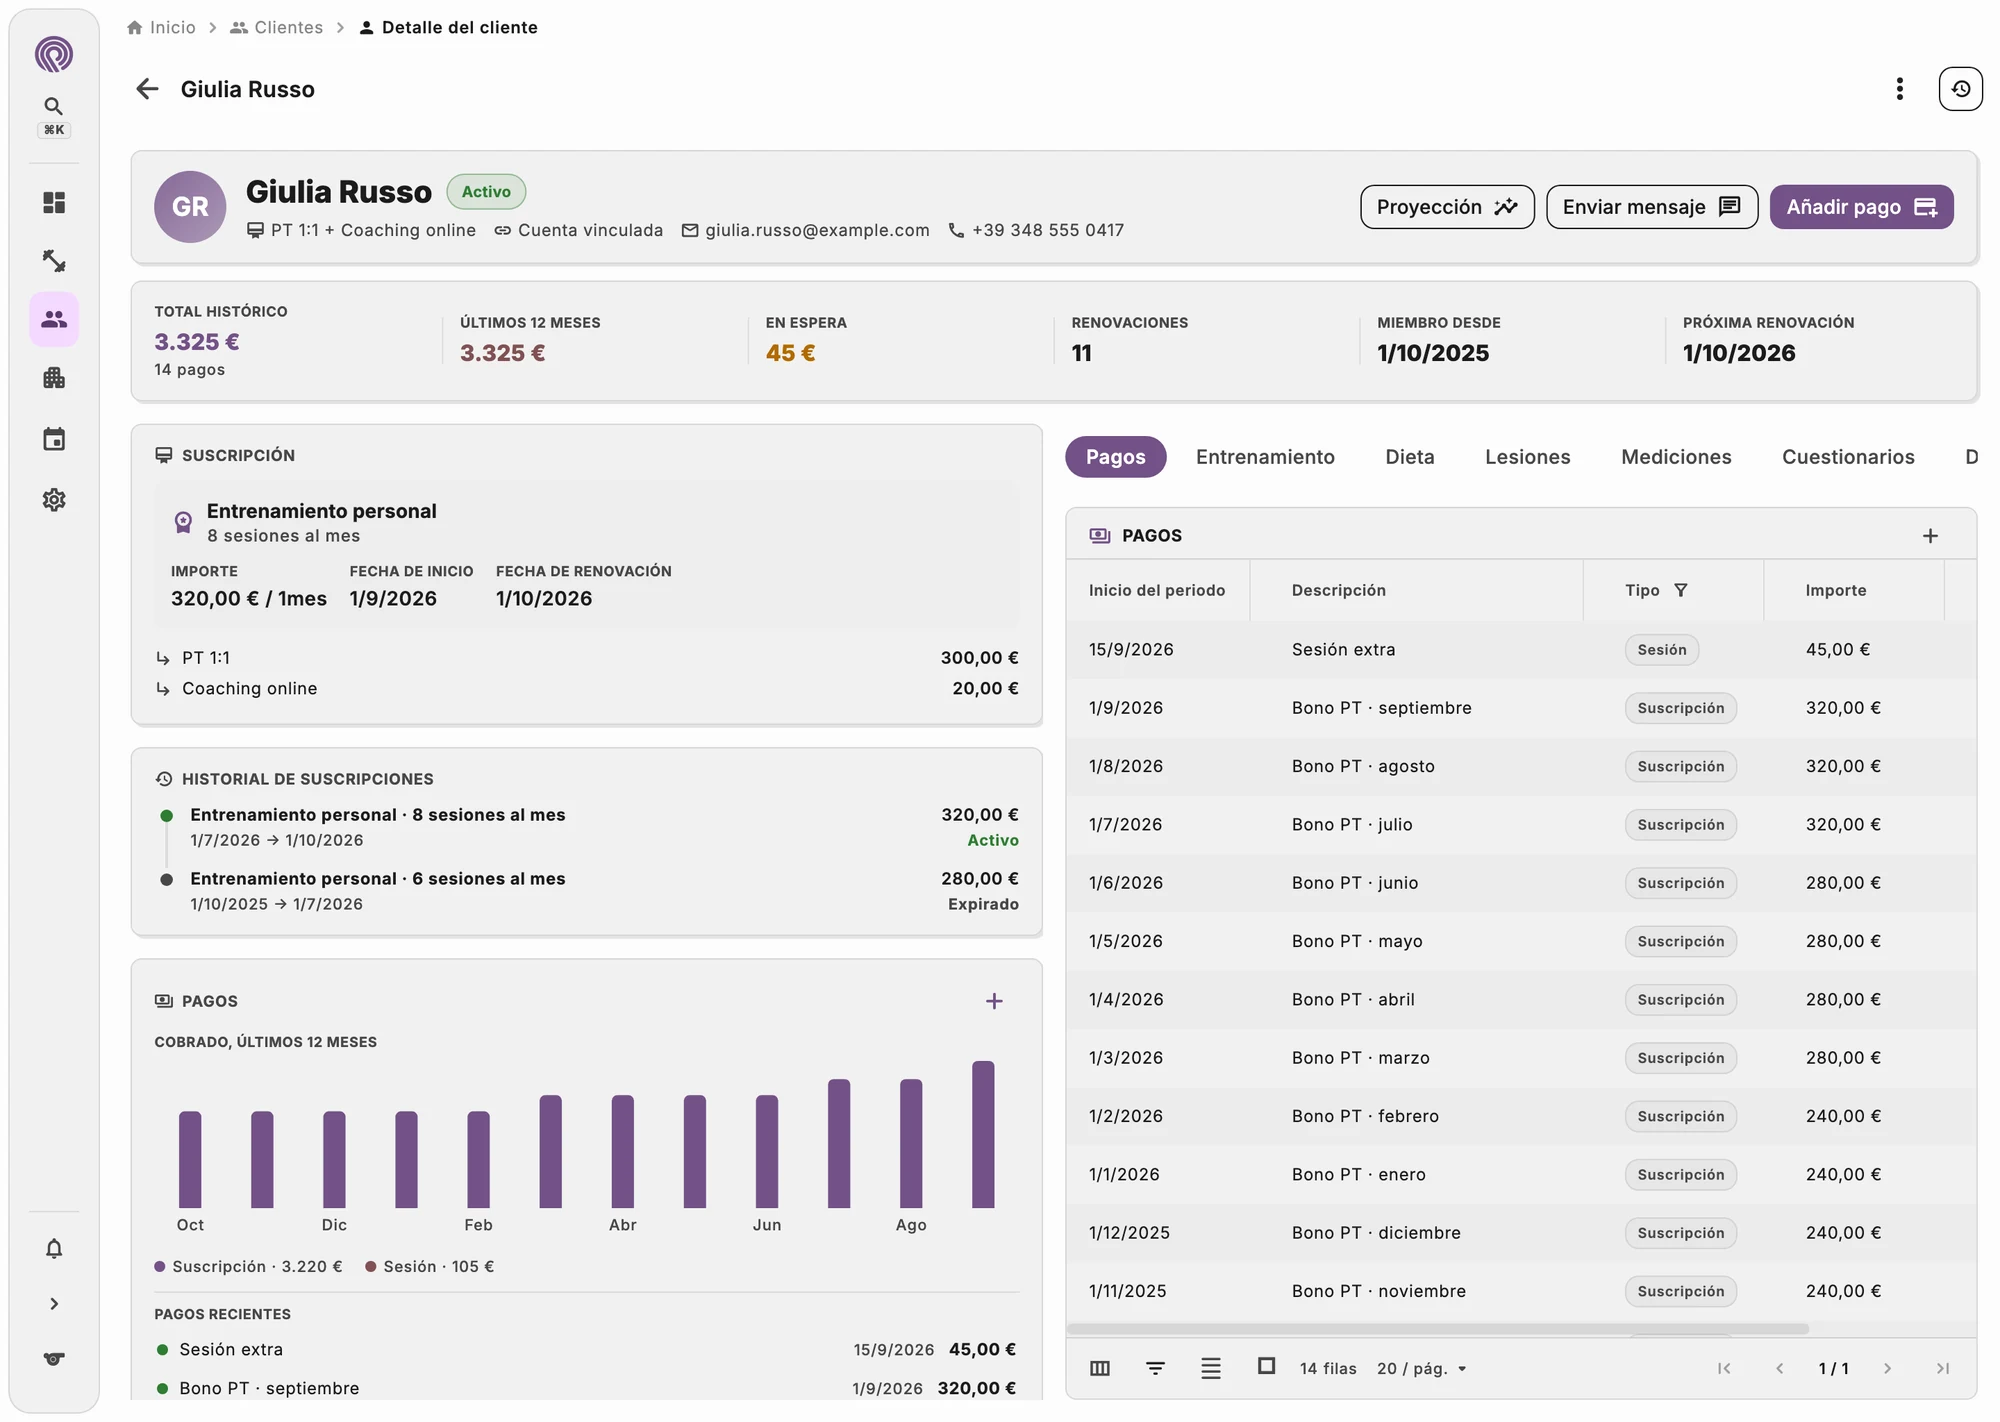
Task: Click the plus in left PAGOS chart card
Action: [x=994, y=1001]
